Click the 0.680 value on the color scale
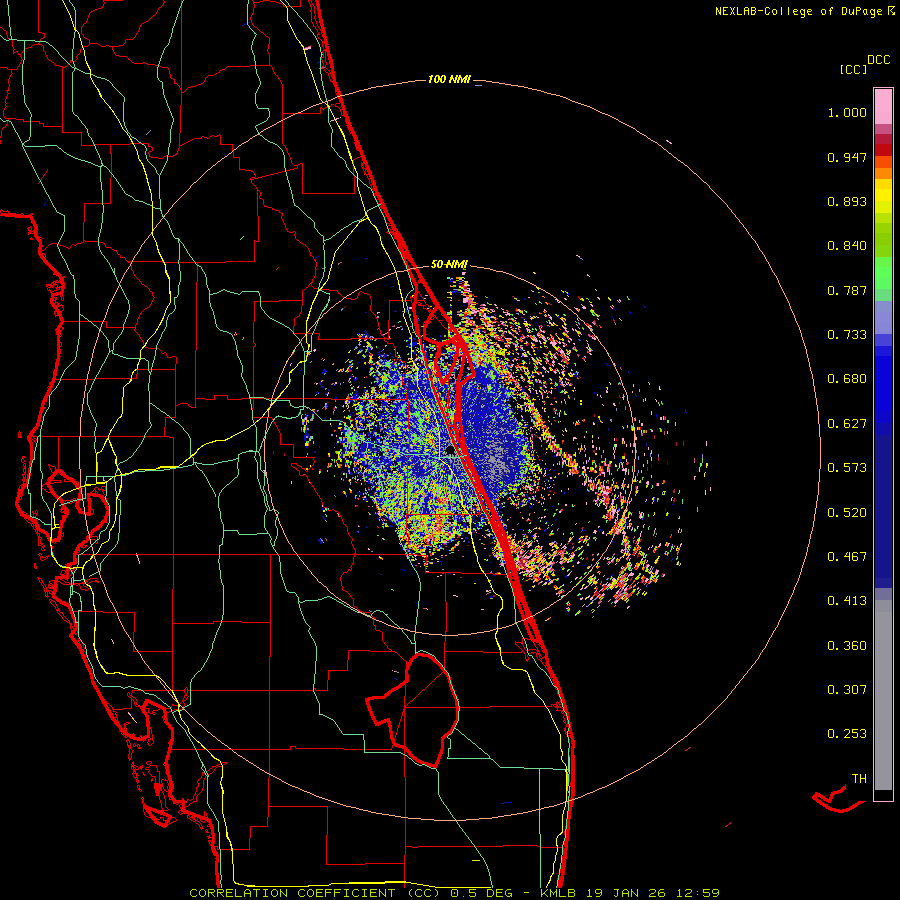Viewport: 900px width, 900px height. [847, 379]
